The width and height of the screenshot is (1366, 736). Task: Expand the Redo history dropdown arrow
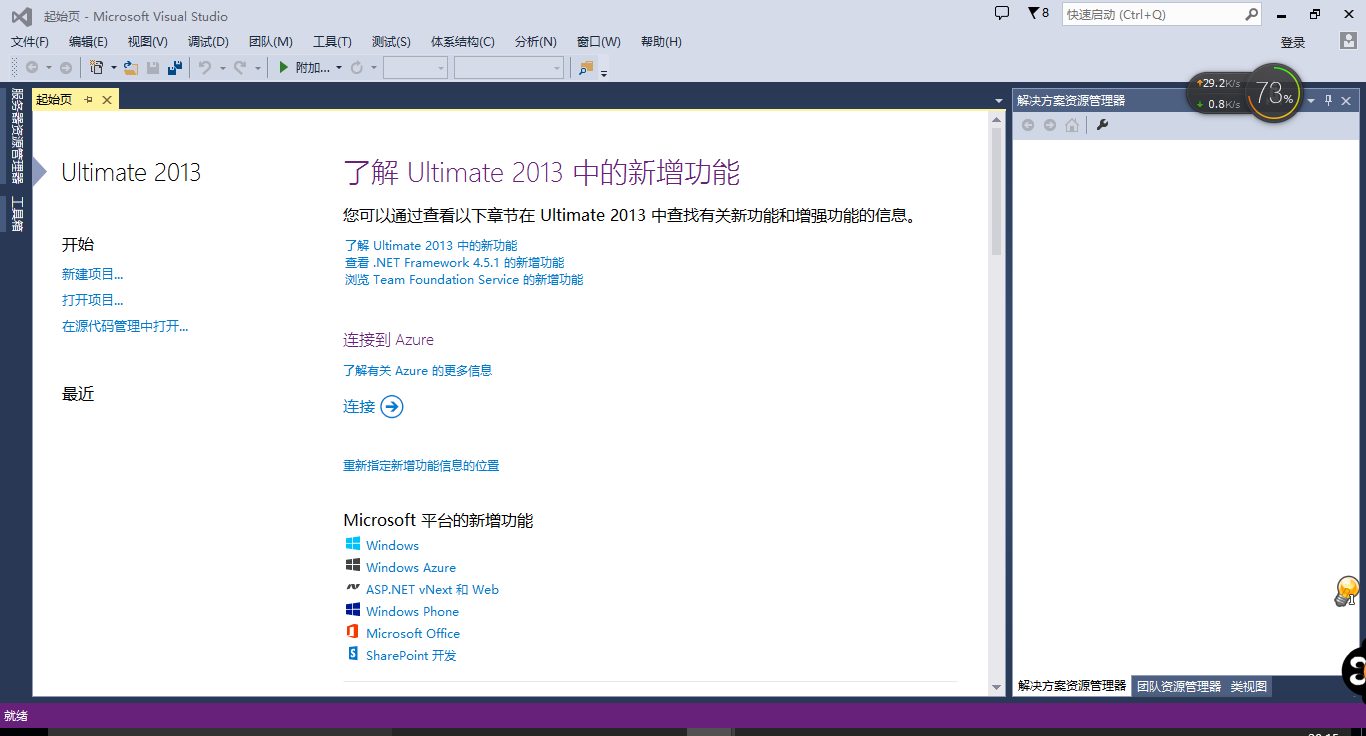point(257,68)
